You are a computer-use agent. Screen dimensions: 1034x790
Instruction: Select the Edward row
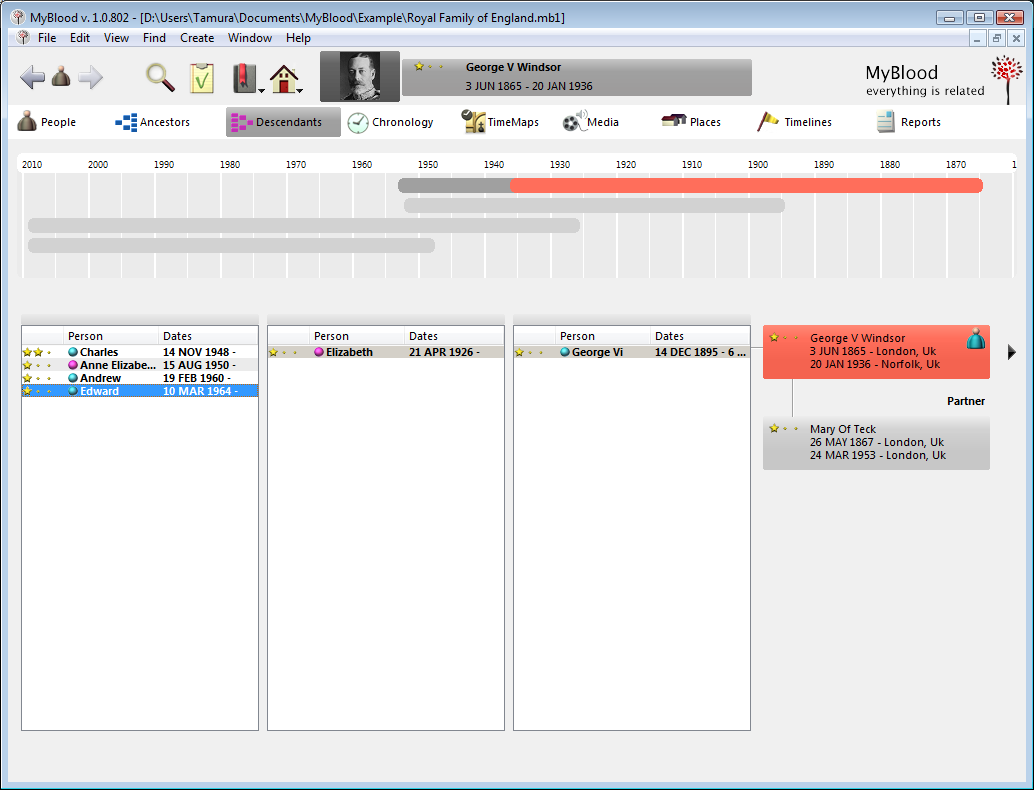tap(140, 391)
